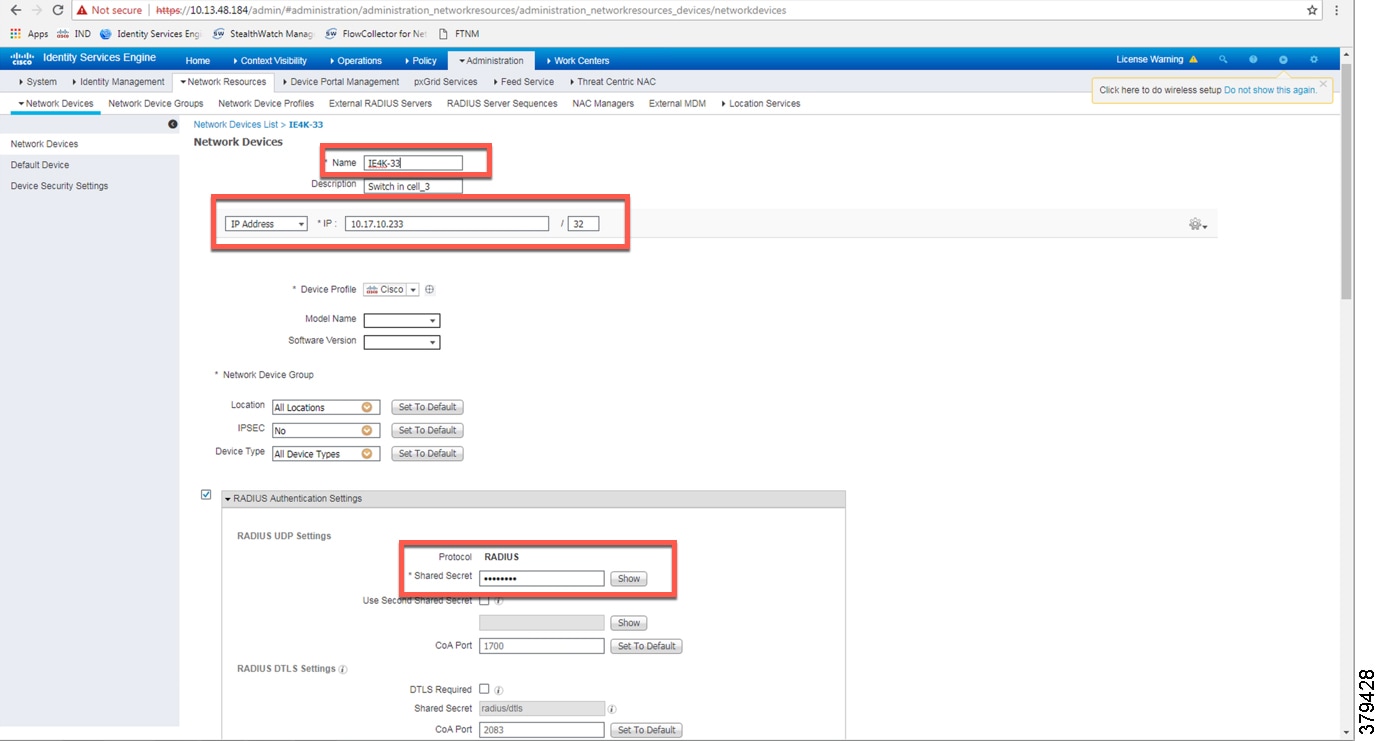Click the Not secure warning icon
Screen dimensions: 1379x741
[83, 10]
